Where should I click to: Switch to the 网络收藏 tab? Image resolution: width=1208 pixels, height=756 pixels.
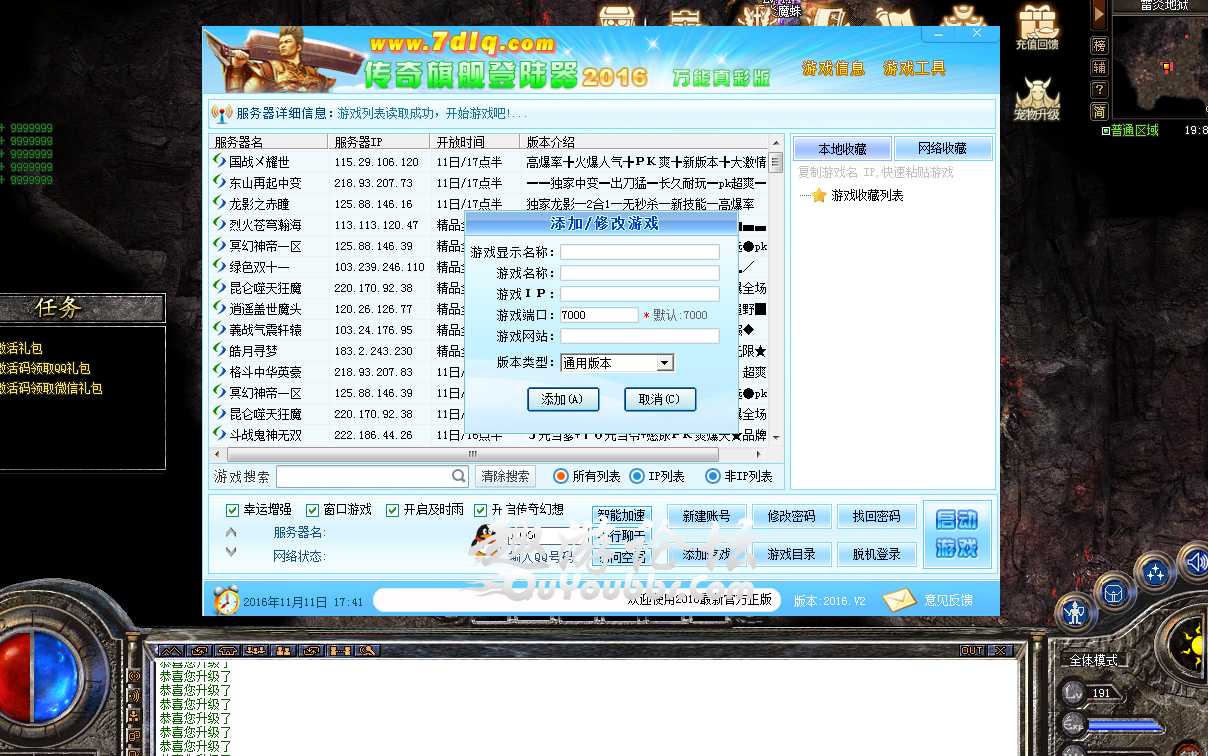[x=943, y=149]
